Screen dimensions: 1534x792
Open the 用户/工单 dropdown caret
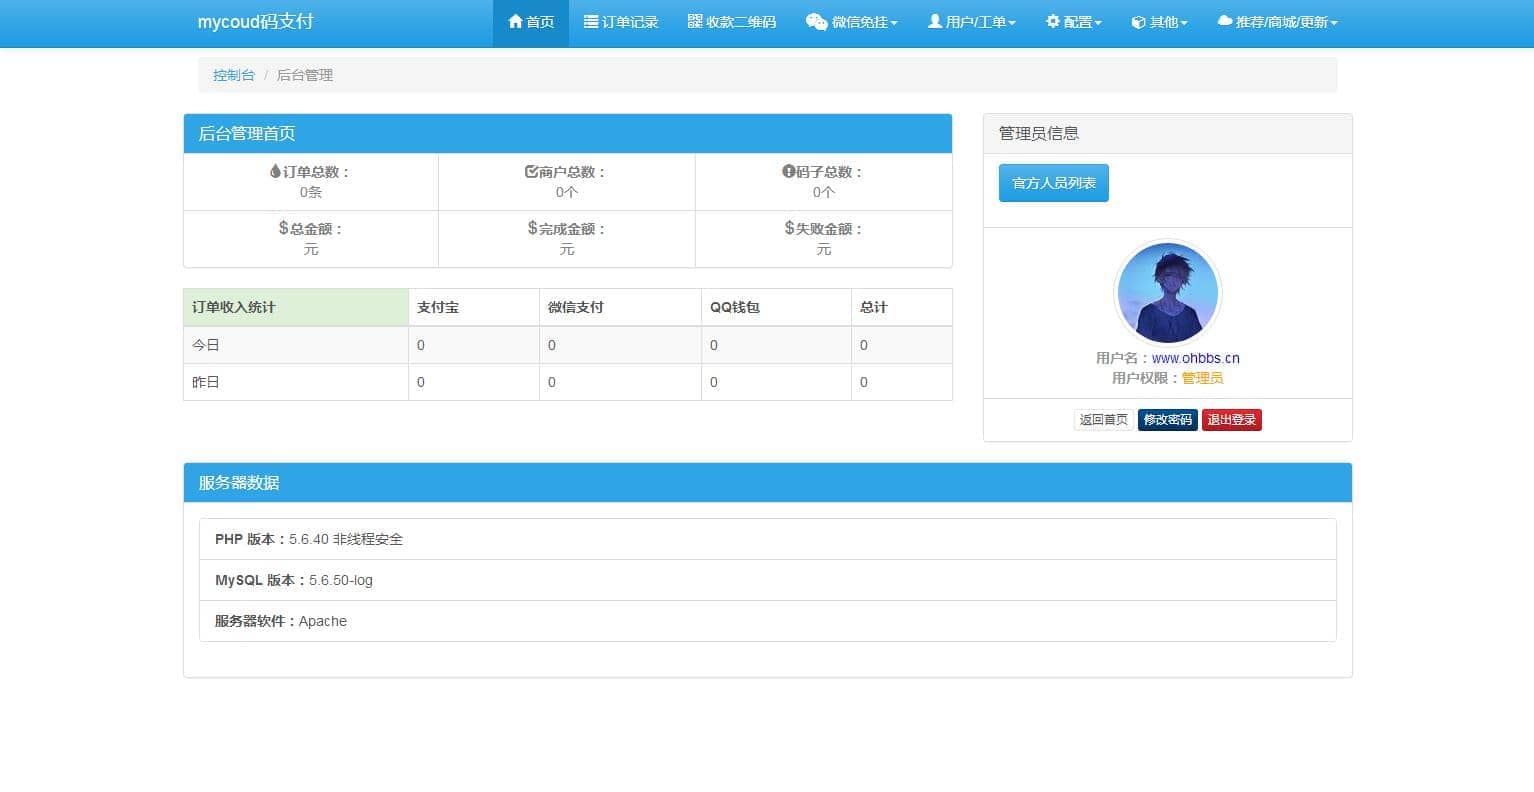click(1012, 23)
